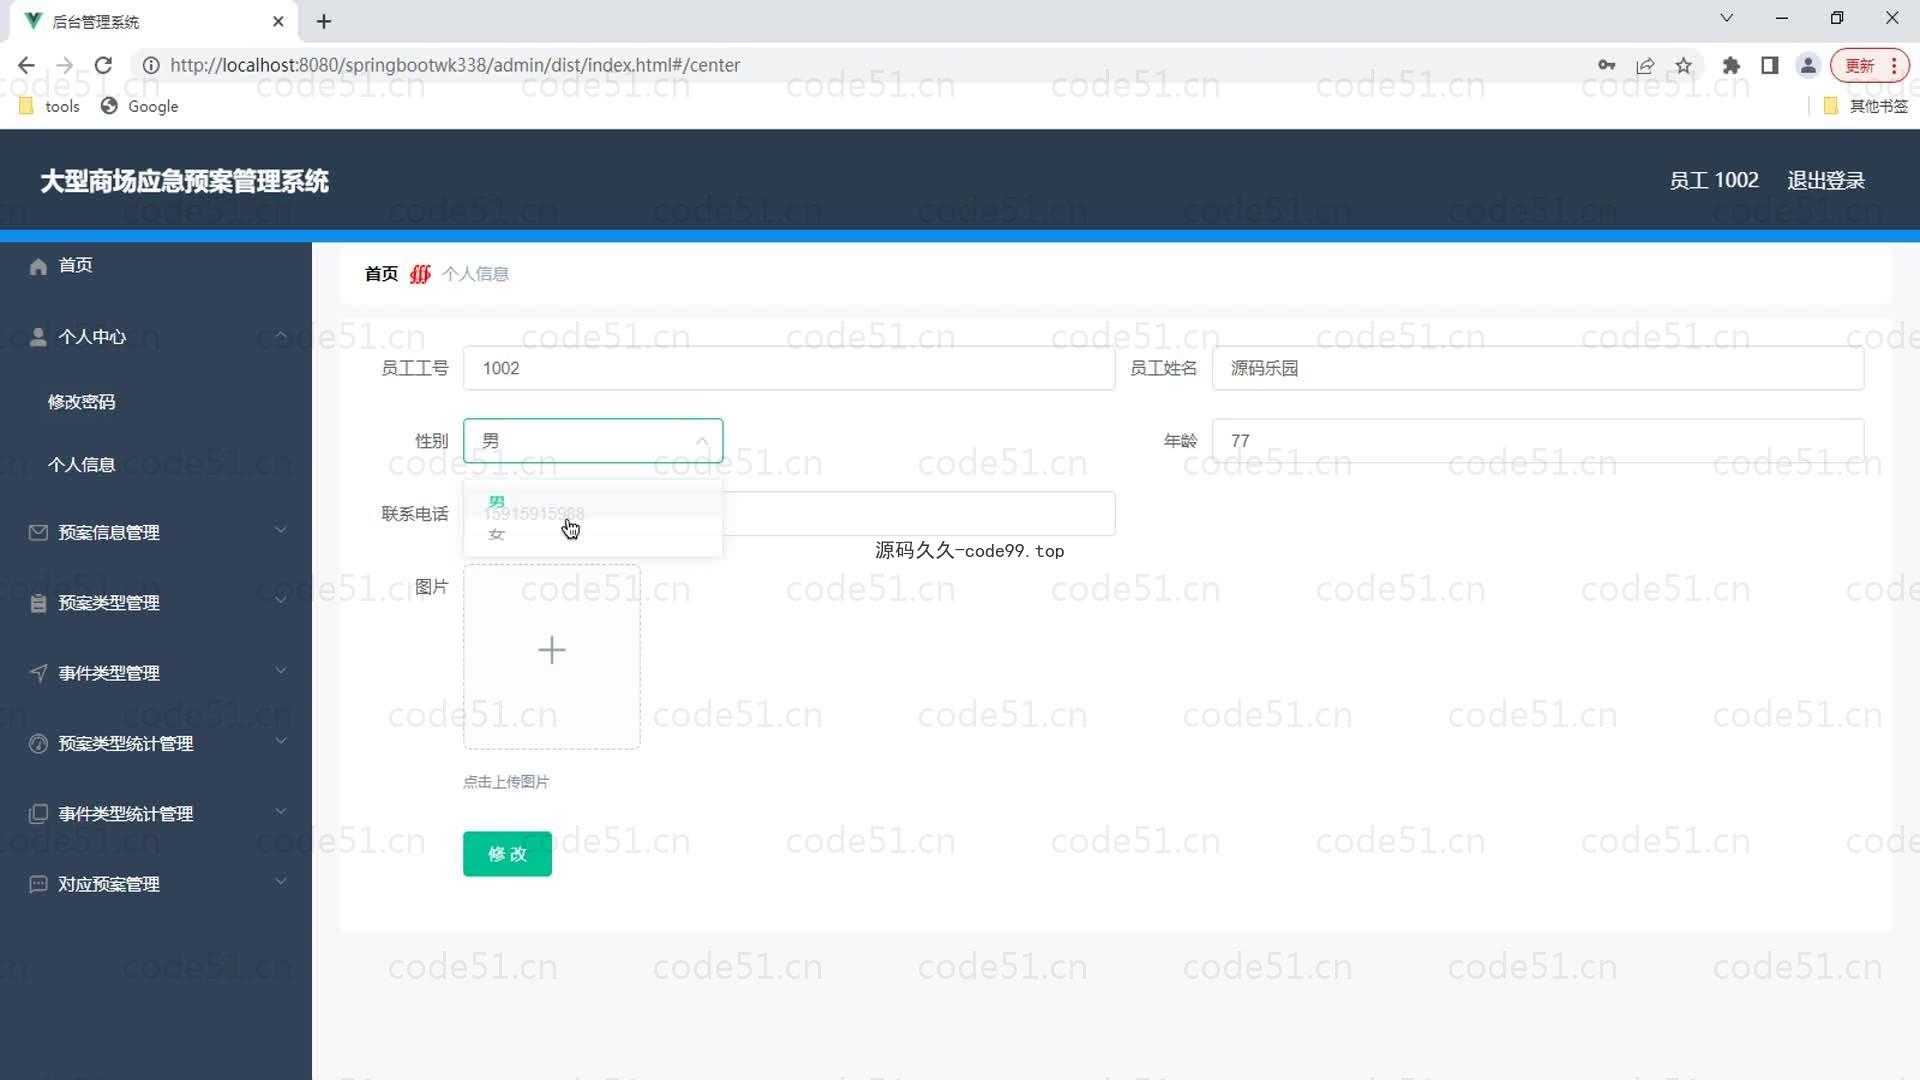Click the copy icon of 事件类型统计管理

point(38,814)
